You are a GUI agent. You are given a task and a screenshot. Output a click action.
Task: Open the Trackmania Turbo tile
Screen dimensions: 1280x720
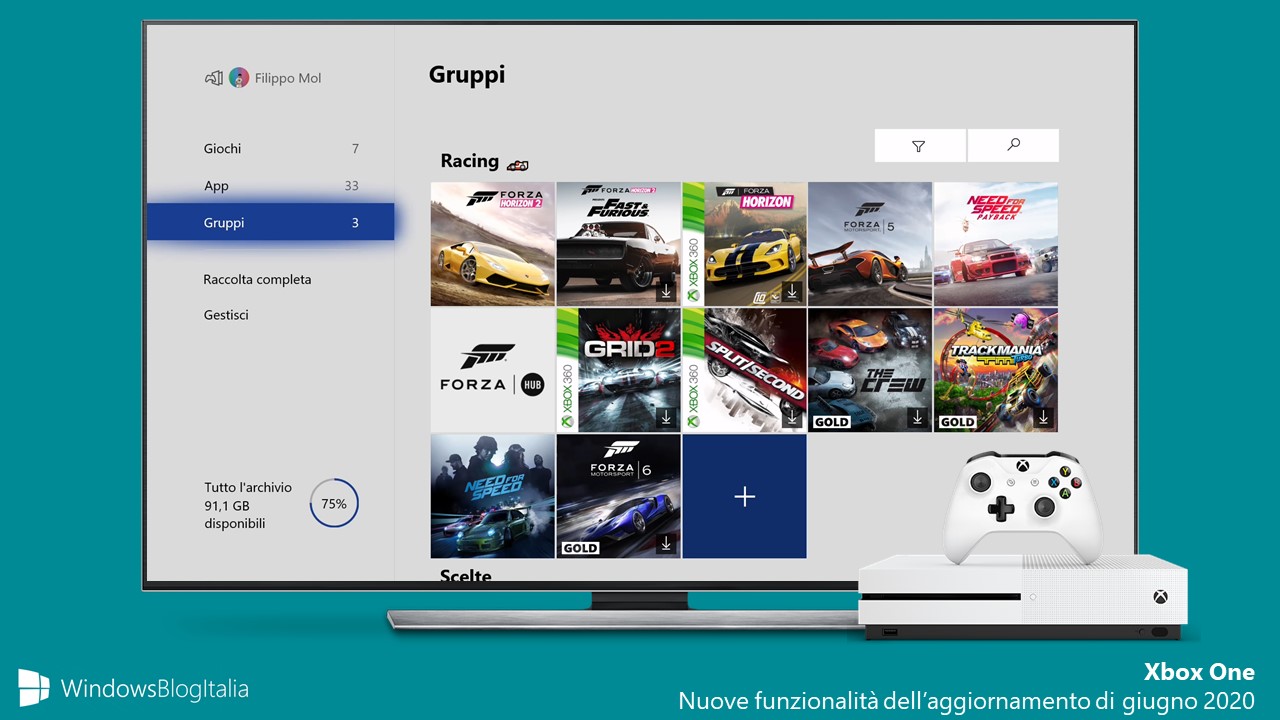(x=996, y=370)
